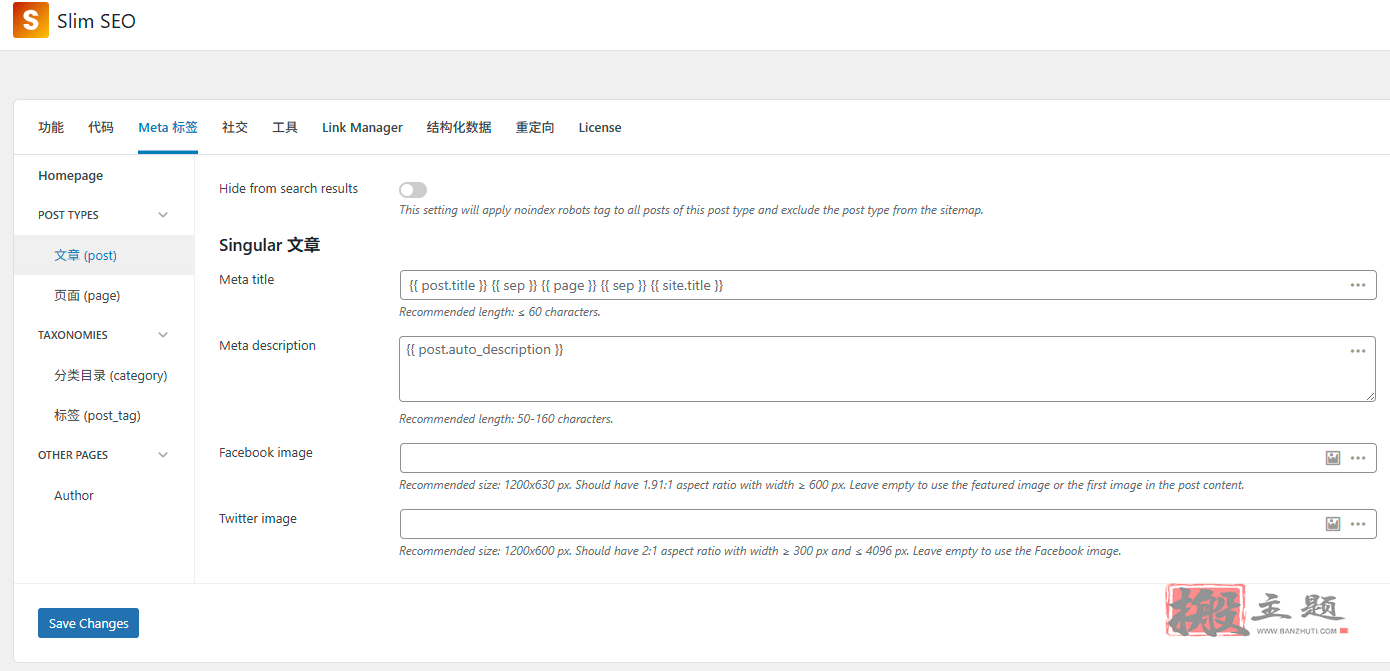Click the Slim SEO title text
Viewport: 1390px width, 671px height.
coord(96,21)
